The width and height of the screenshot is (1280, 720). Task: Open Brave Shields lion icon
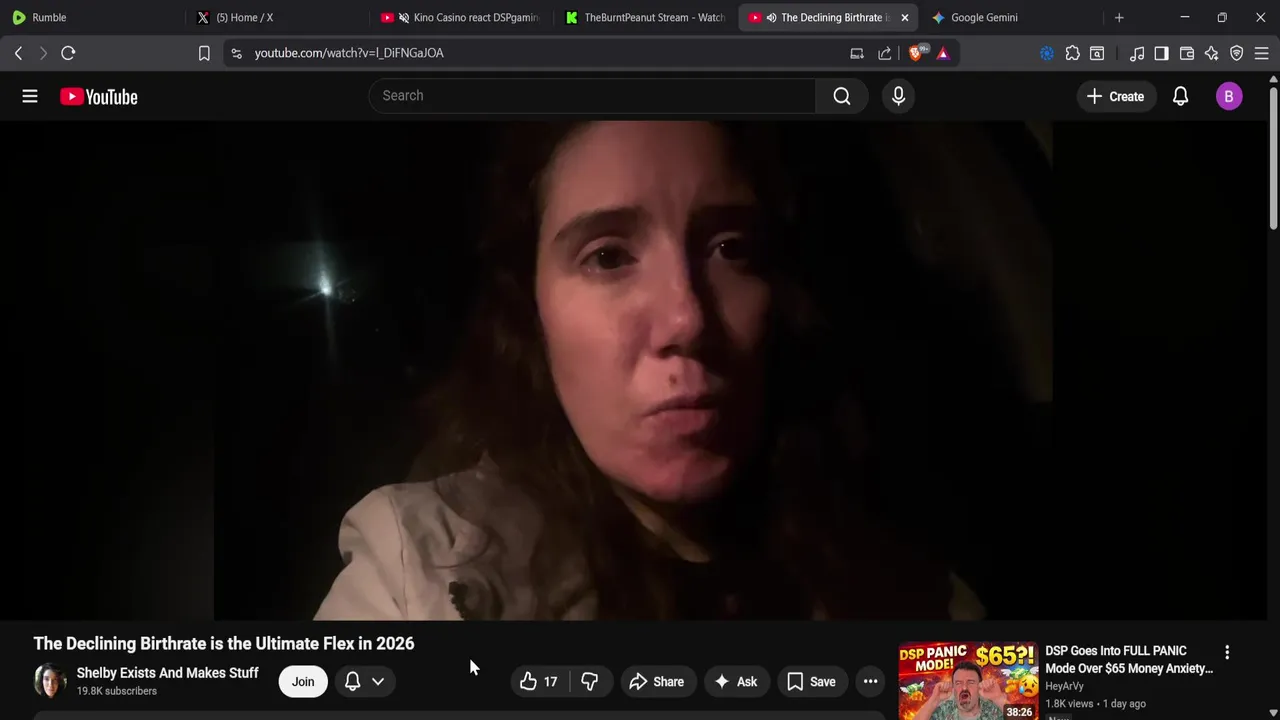(916, 53)
